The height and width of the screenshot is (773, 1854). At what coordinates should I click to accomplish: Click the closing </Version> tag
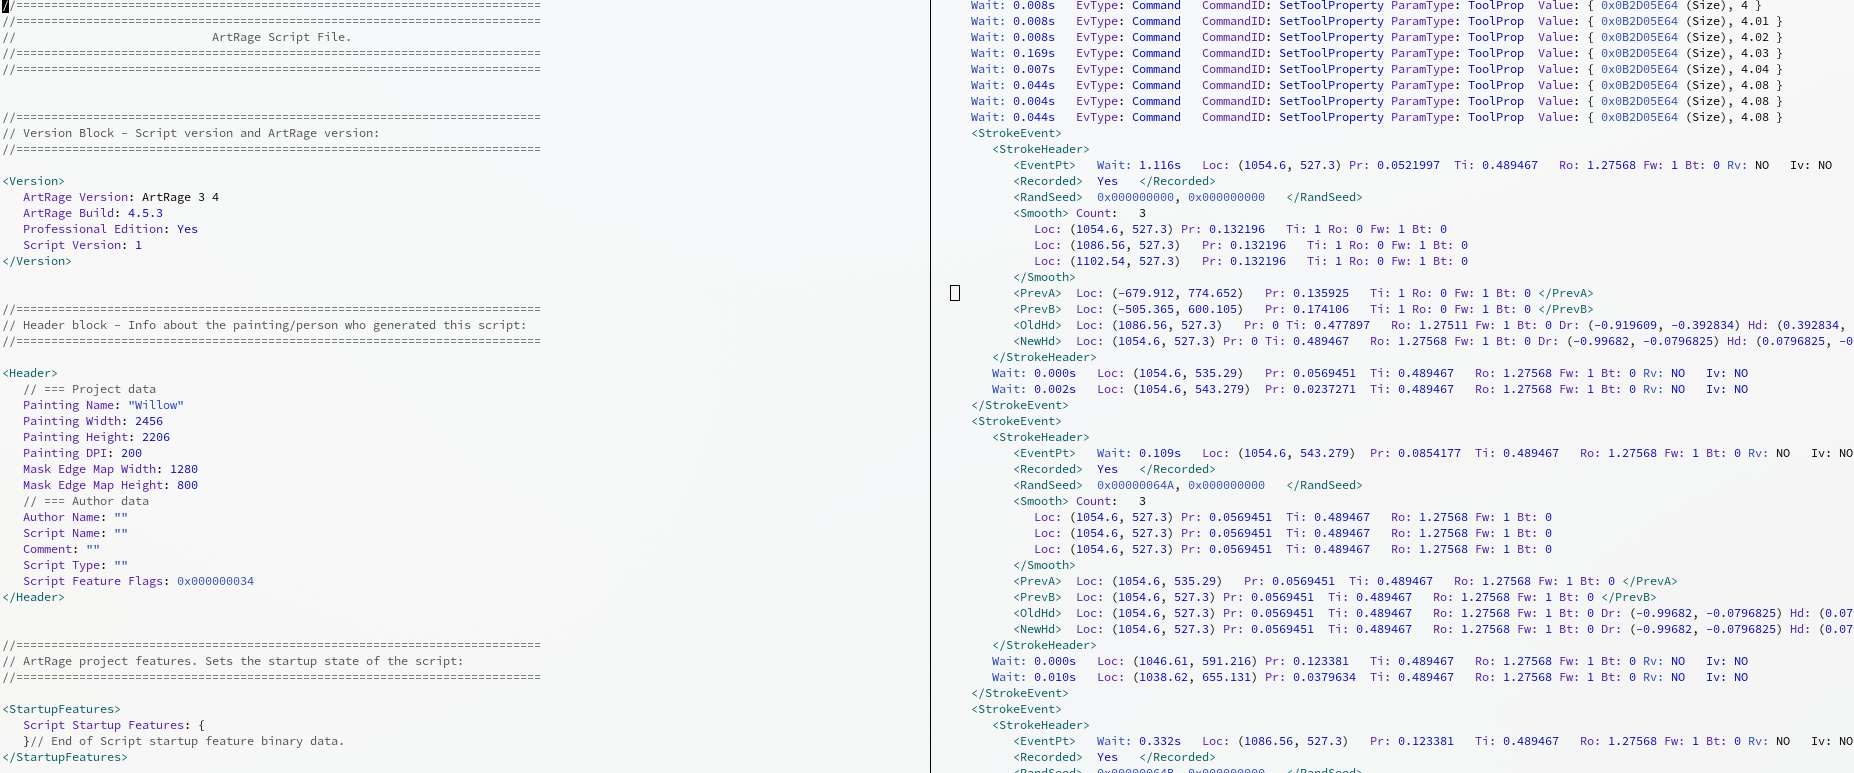click(37, 261)
